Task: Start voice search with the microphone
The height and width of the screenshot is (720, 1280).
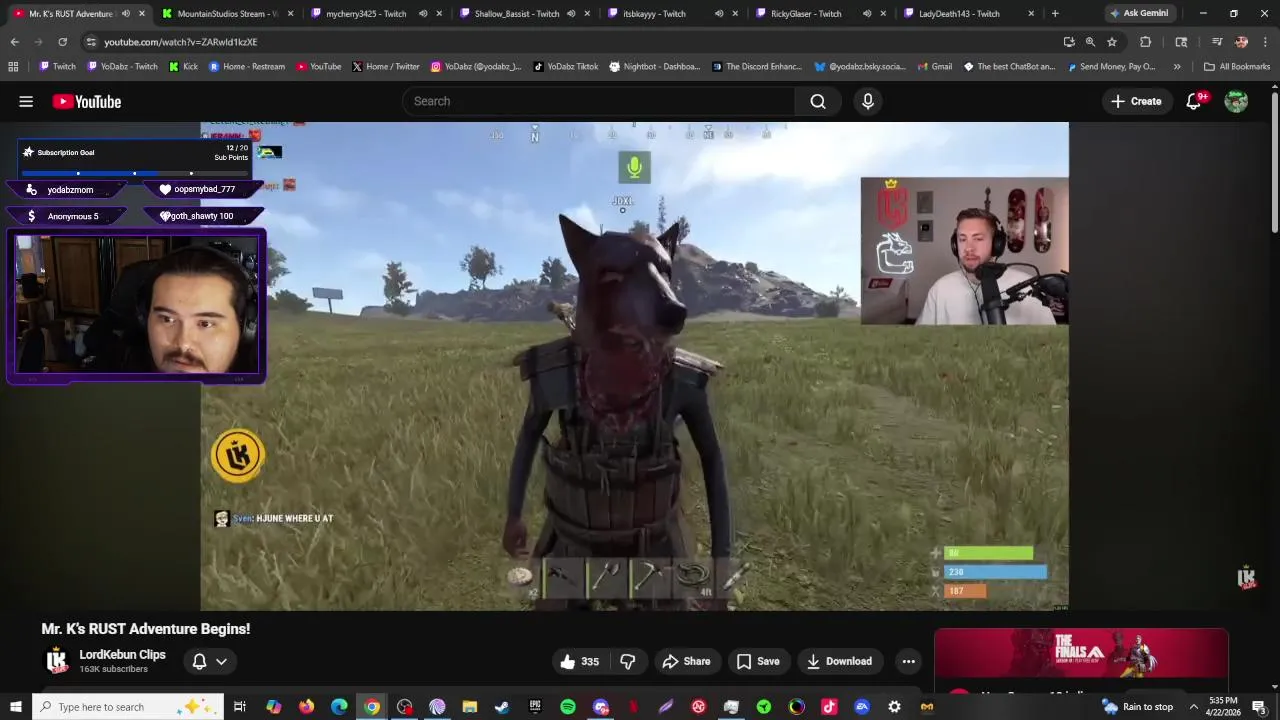Action: [868, 101]
